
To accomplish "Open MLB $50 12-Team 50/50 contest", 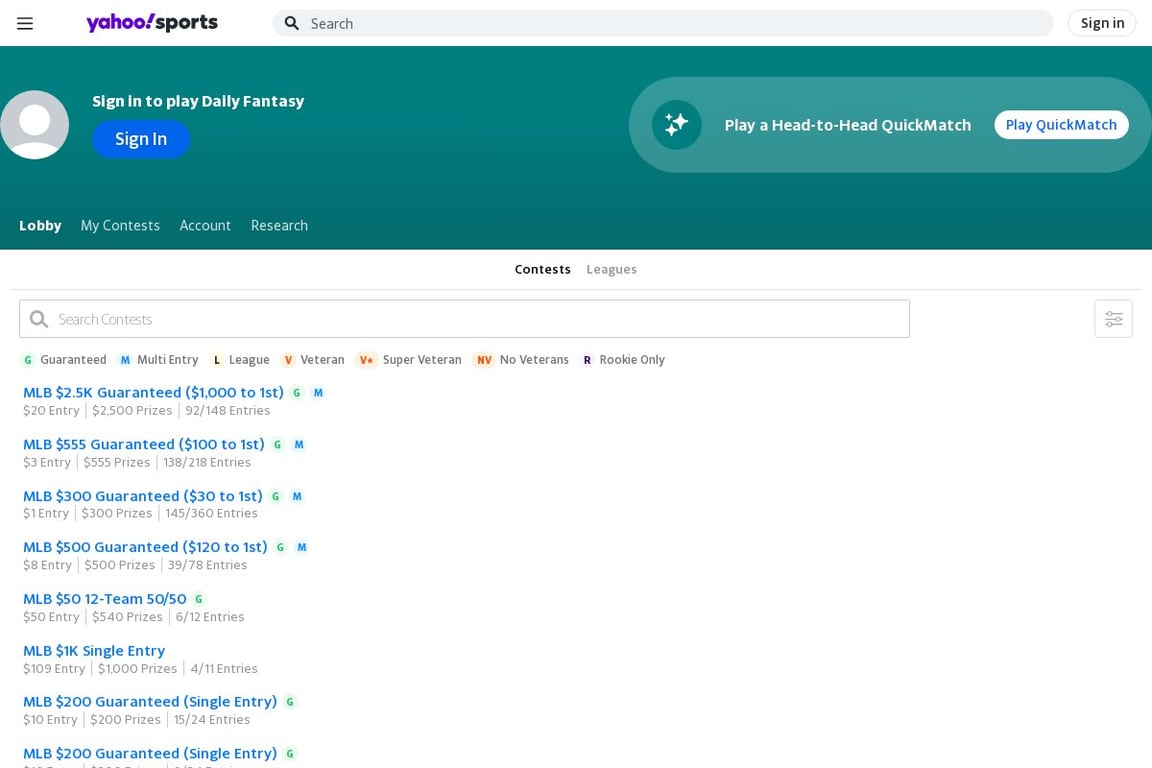I will [104, 599].
